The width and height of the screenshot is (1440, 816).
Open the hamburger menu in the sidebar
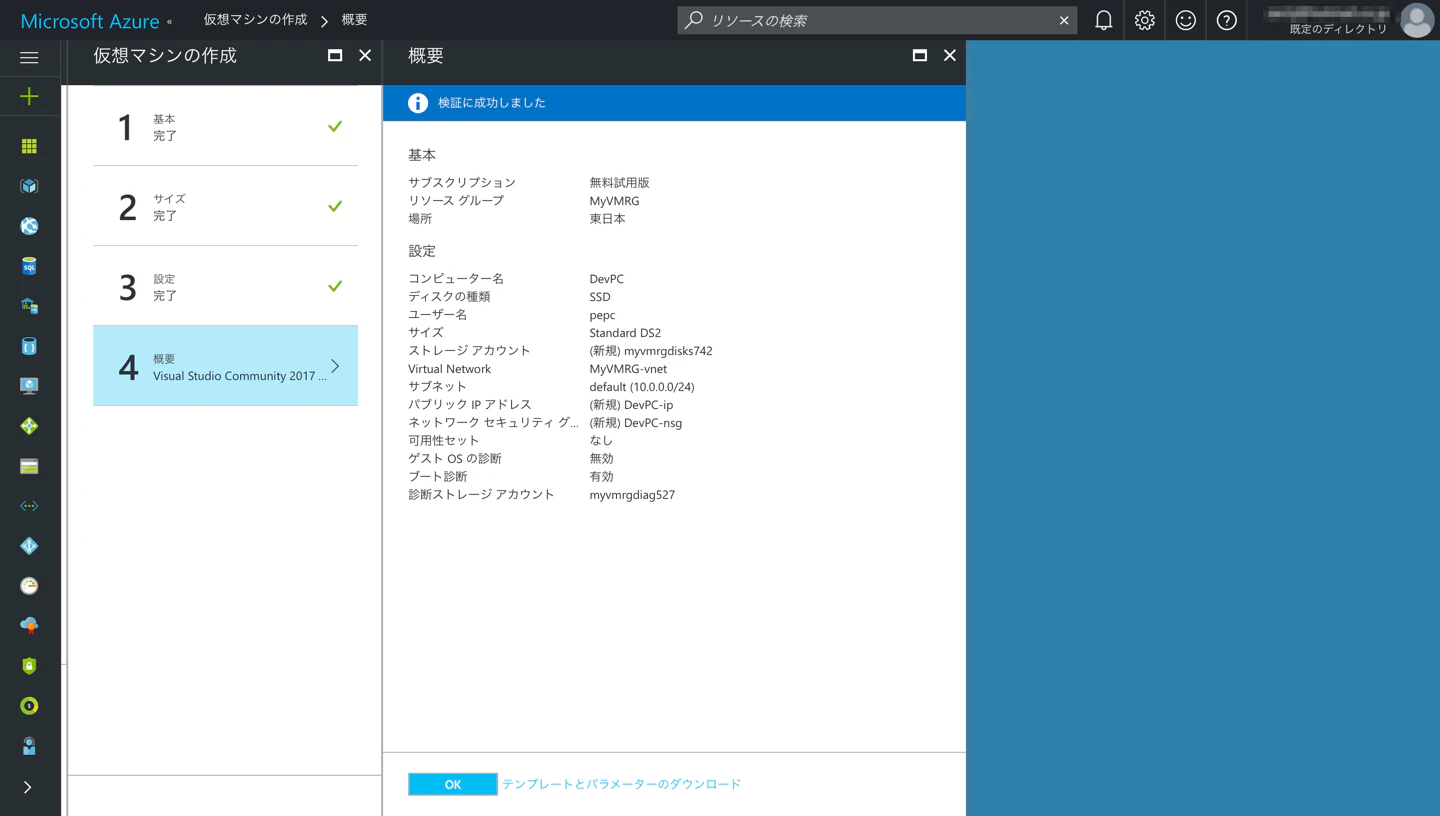click(29, 58)
